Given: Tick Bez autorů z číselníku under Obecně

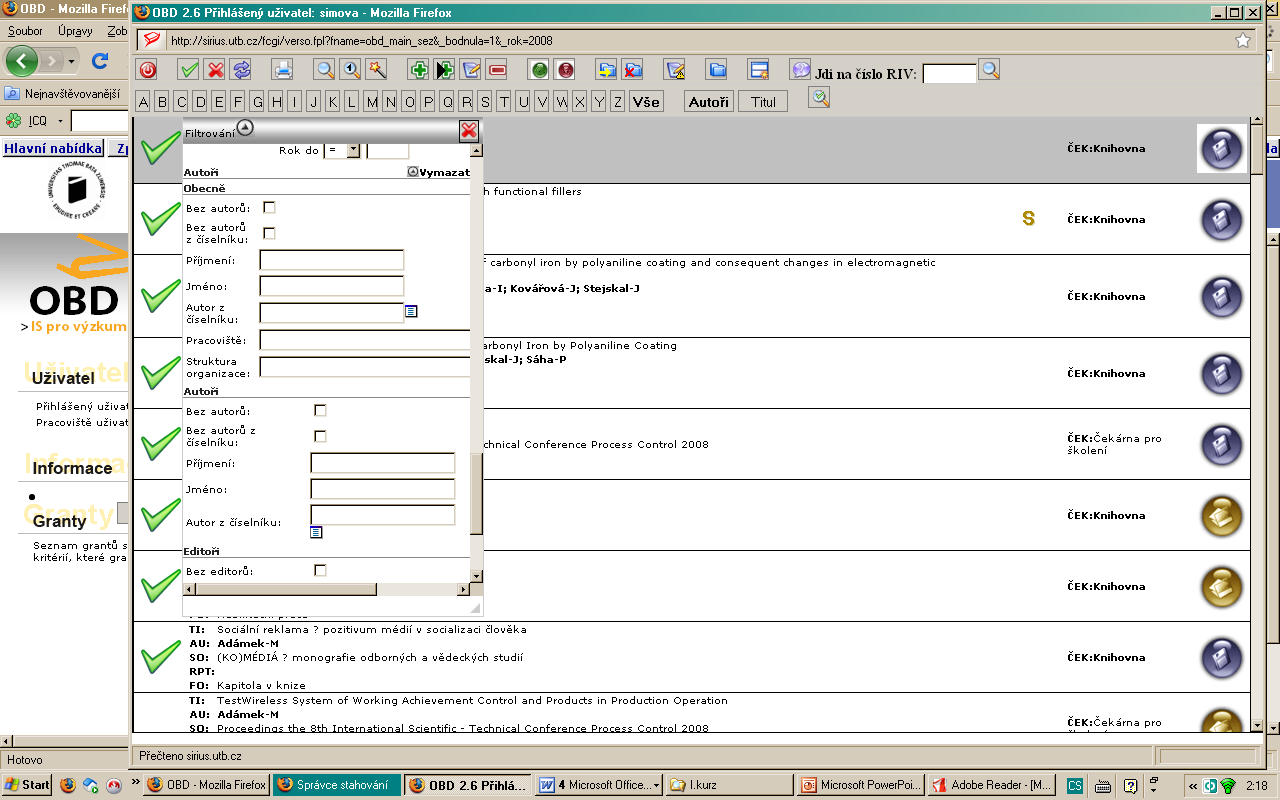Looking at the screenshot, I should click(x=269, y=233).
